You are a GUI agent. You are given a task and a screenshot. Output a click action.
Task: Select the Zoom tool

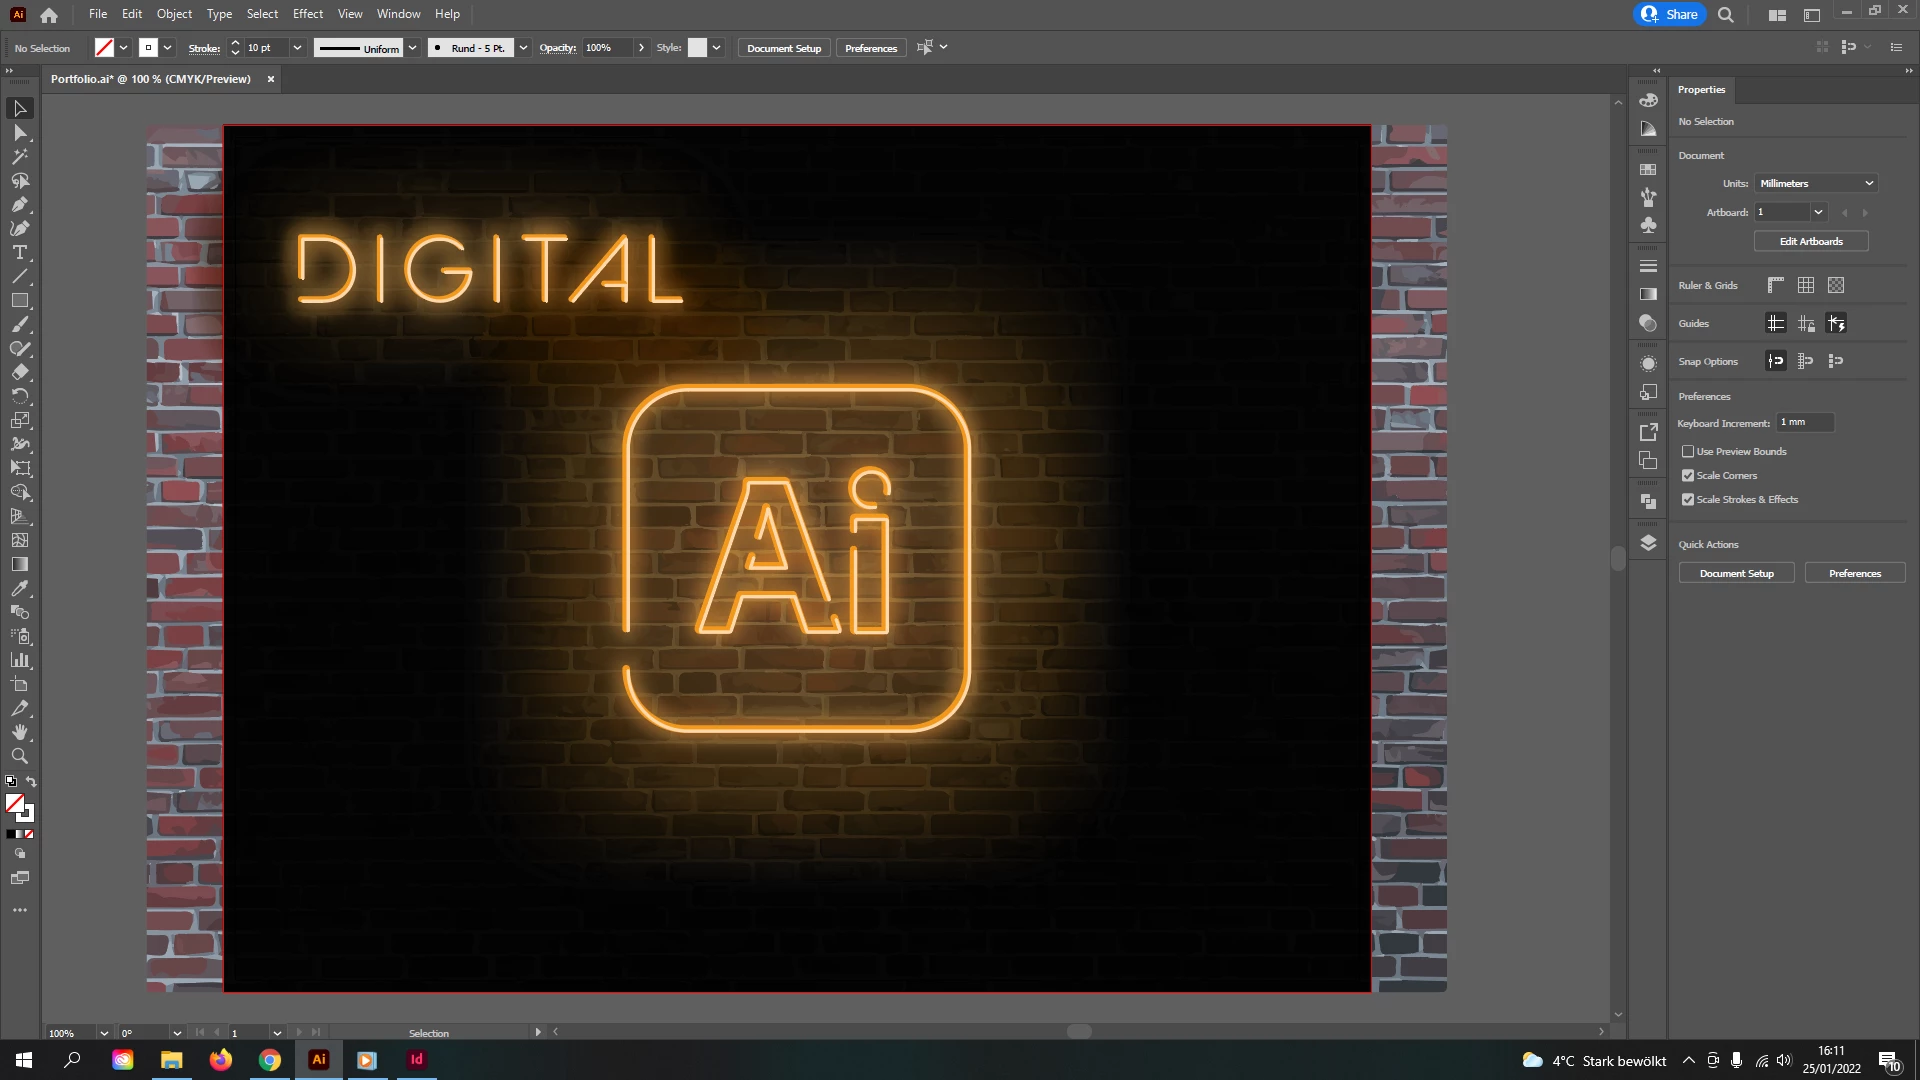click(x=19, y=757)
